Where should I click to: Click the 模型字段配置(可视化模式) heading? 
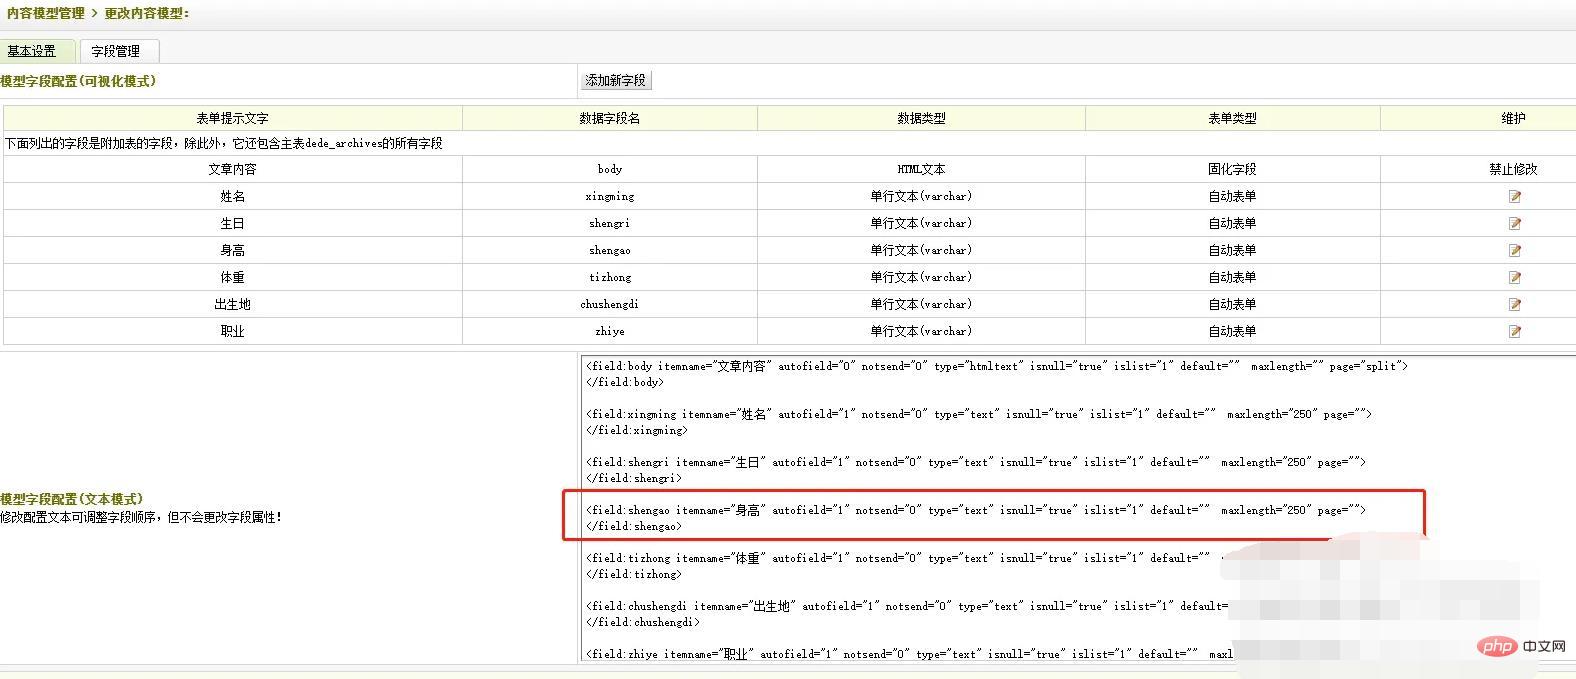pyautogui.click(x=78, y=81)
